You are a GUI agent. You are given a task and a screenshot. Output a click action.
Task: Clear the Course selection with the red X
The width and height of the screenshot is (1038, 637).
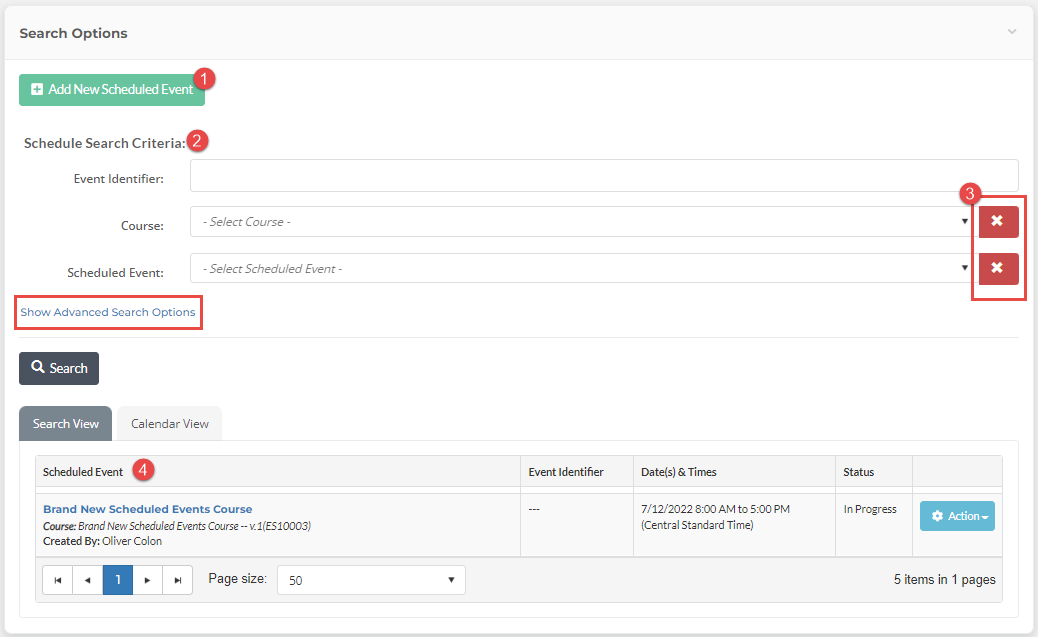[x=998, y=221]
